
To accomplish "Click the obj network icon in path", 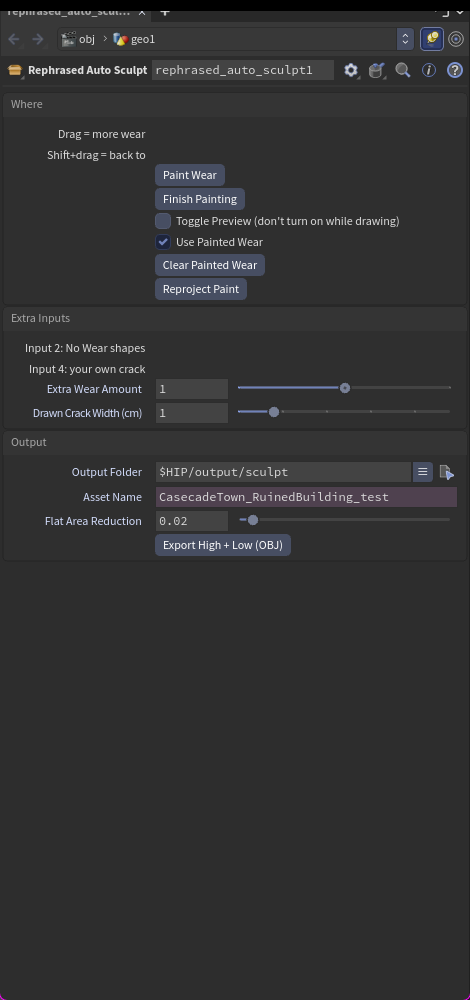I will coord(68,39).
